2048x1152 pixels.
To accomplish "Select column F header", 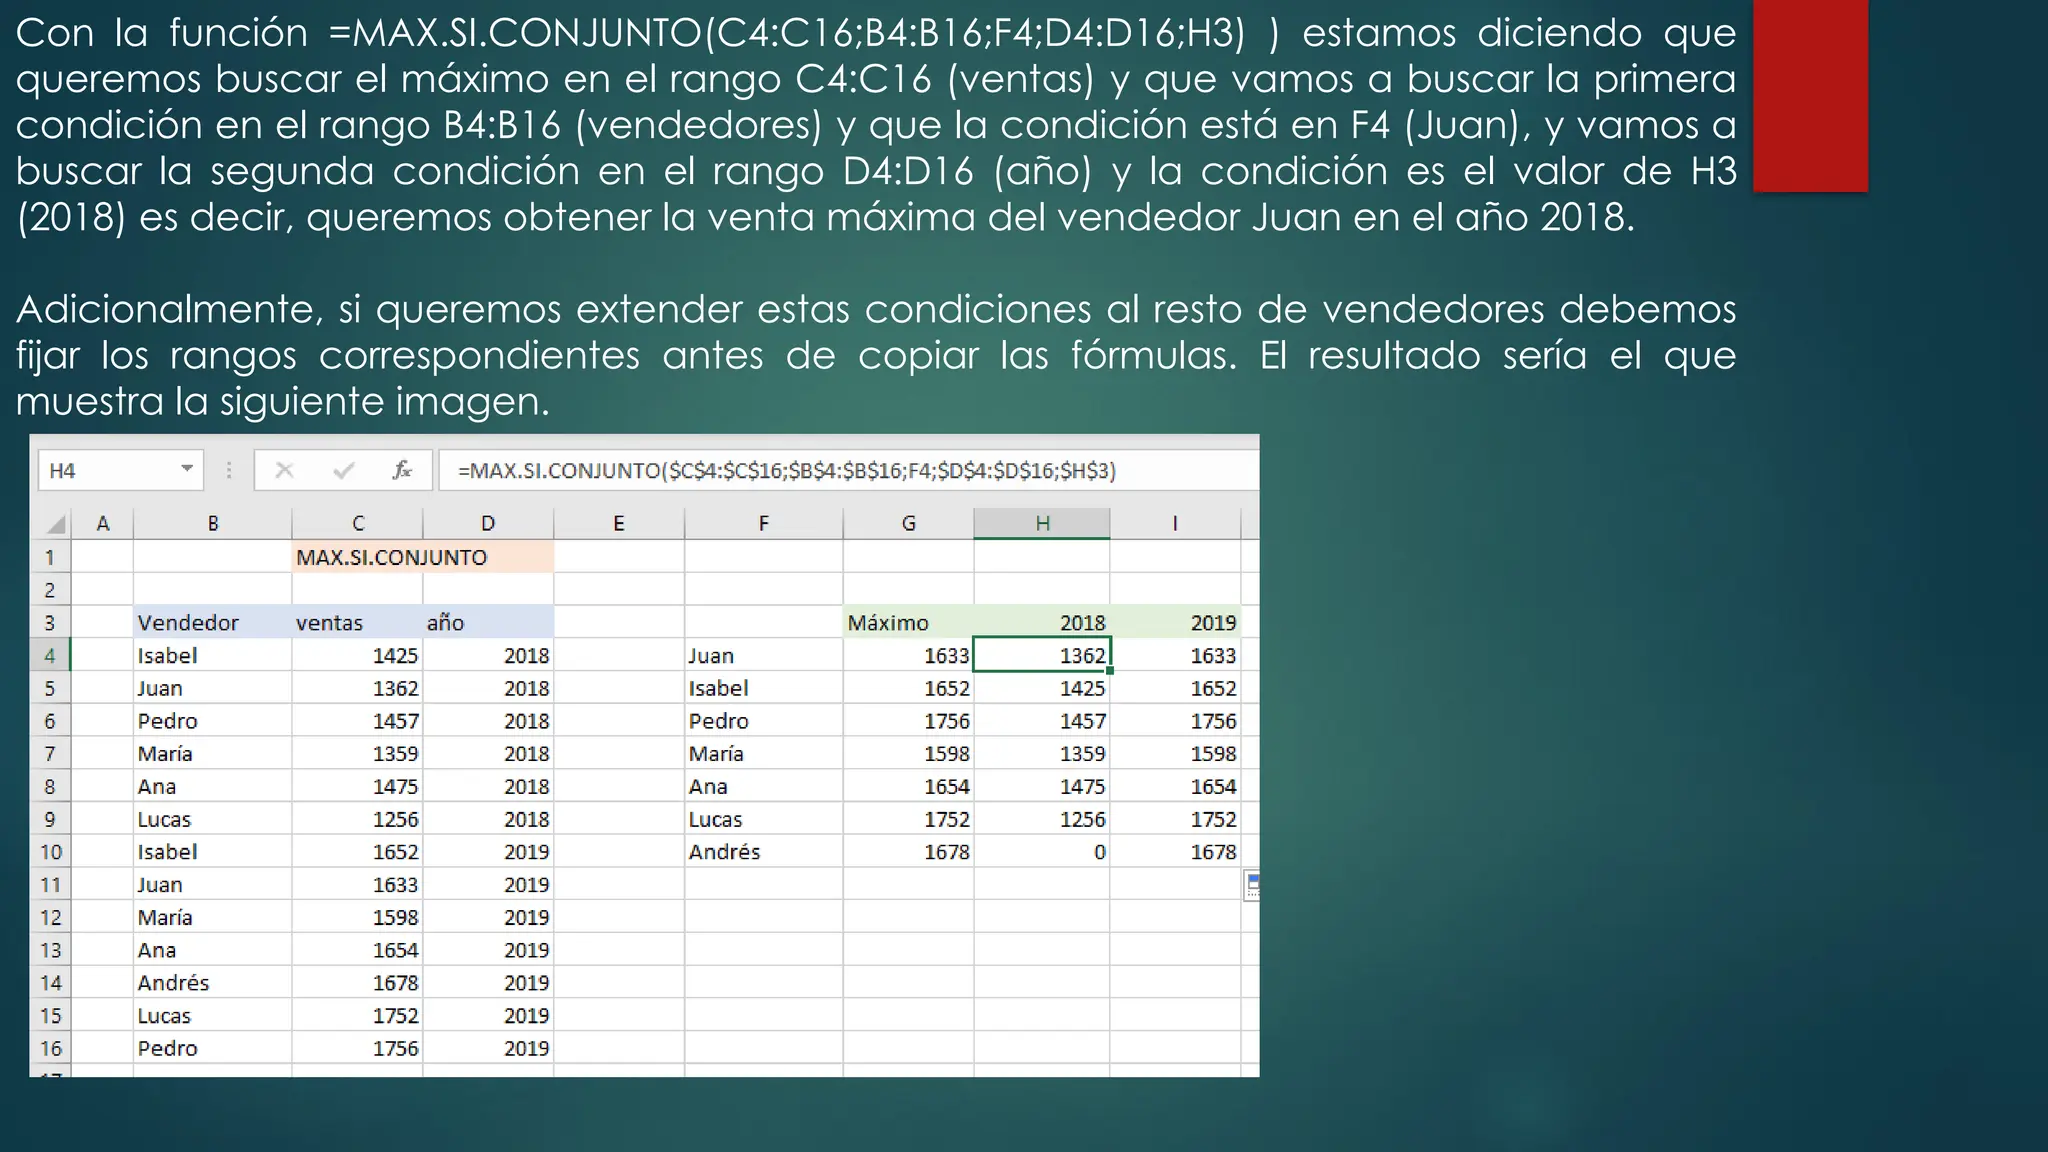I will point(764,523).
